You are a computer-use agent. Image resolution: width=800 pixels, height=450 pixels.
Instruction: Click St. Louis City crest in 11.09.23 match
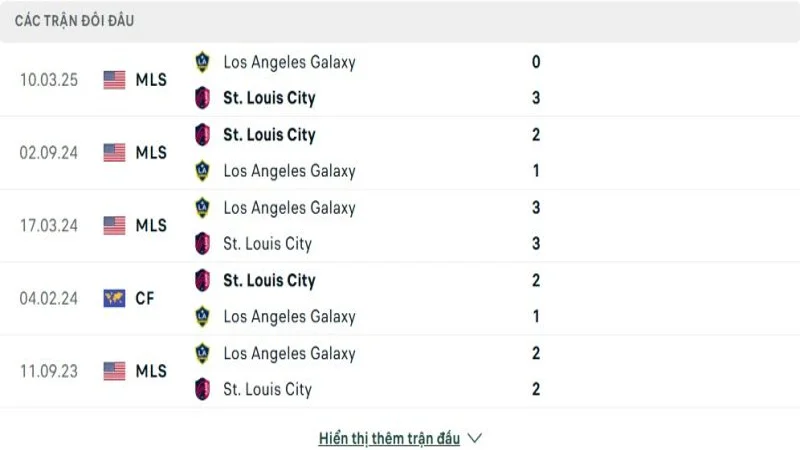click(x=203, y=390)
